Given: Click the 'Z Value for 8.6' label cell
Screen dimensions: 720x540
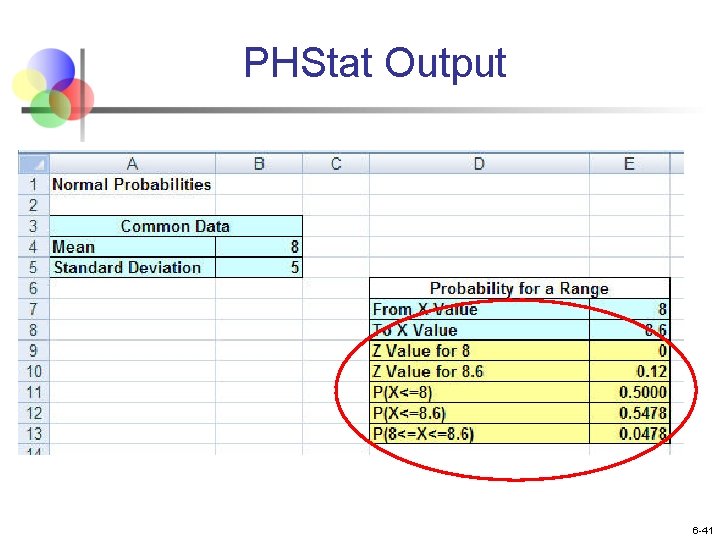Looking at the screenshot, I should pos(479,371).
